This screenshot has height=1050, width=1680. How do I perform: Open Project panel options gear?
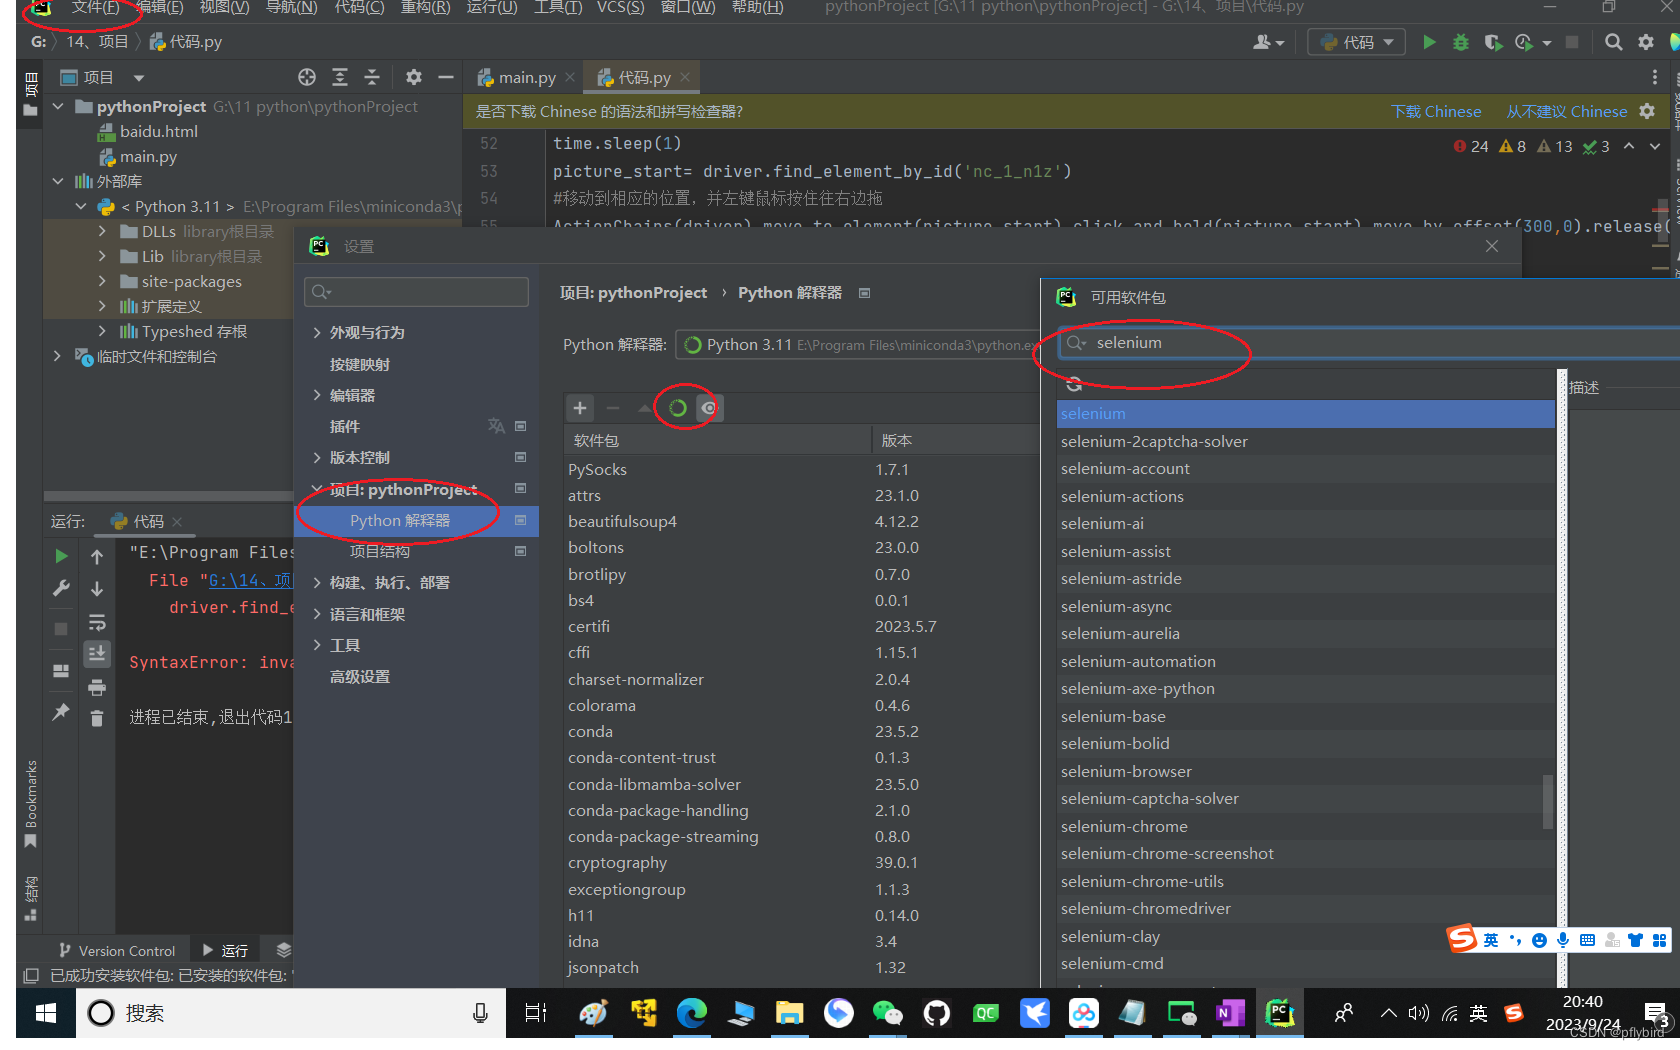tap(414, 77)
